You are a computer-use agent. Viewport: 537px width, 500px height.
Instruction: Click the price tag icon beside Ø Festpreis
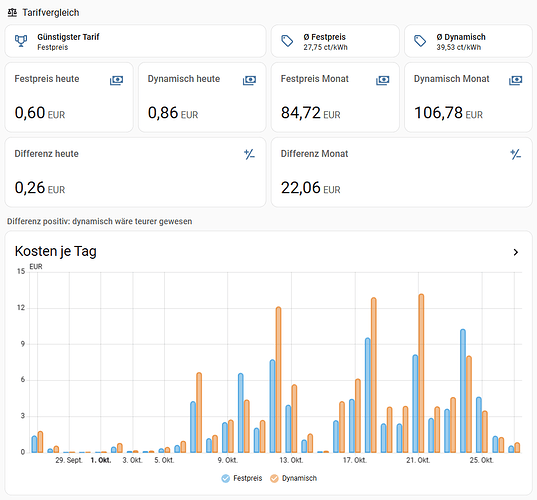[x=287, y=41]
